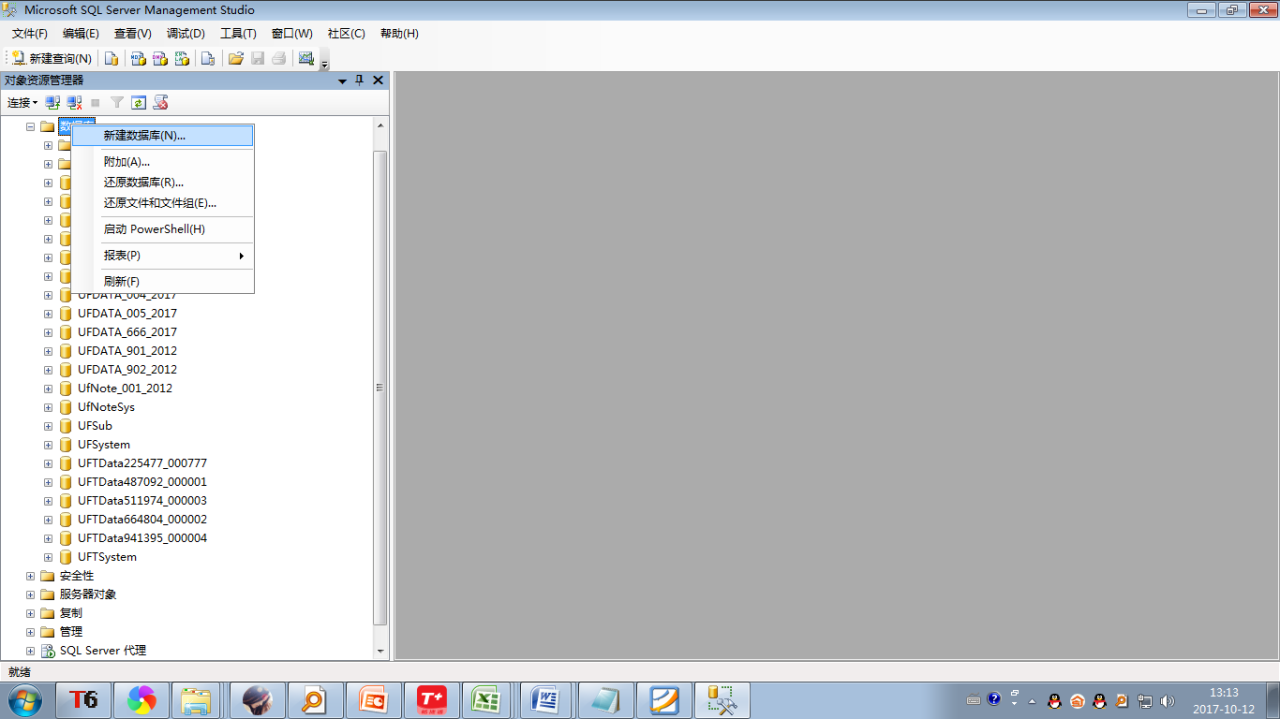Image resolution: width=1280 pixels, height=719 pixels.
Task: Open the Object Explorer window position dropdown
Action: (343, 81)
